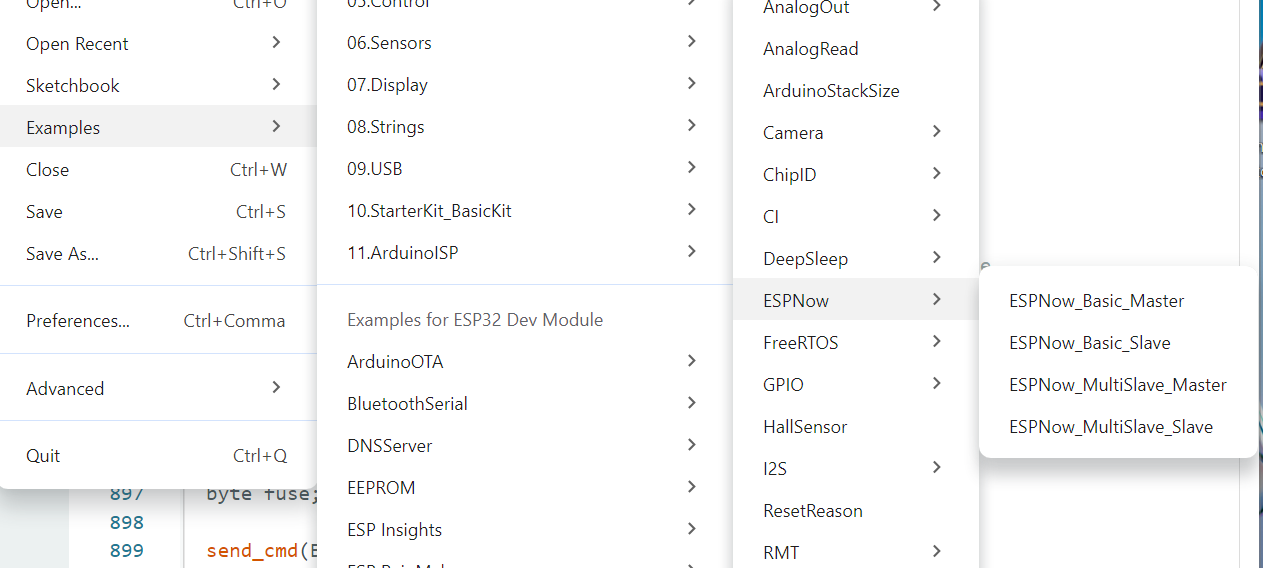Select ESPNow_MultiSlave_Master example sketch
This screenshot has height=568, width=1263.
click(x=1117, y=385)
